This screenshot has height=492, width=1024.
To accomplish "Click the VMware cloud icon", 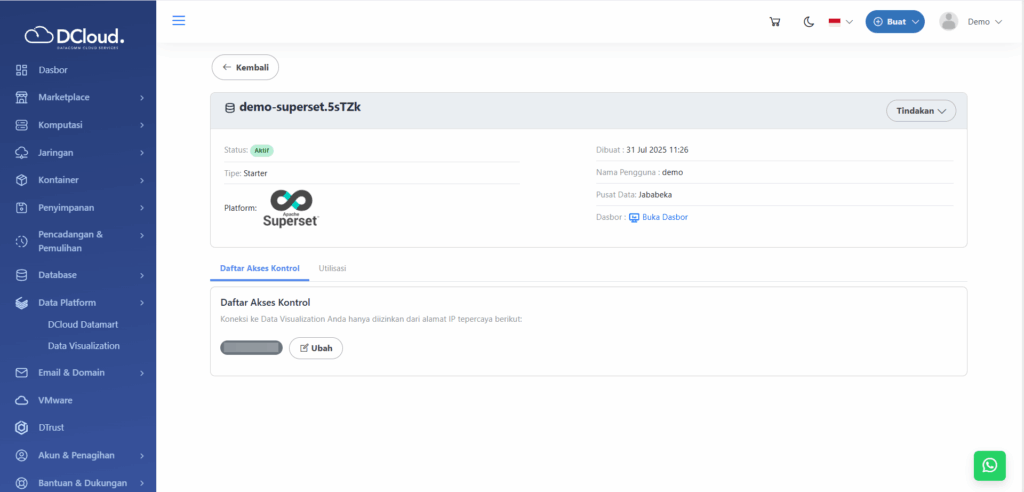I will [21, 400].
